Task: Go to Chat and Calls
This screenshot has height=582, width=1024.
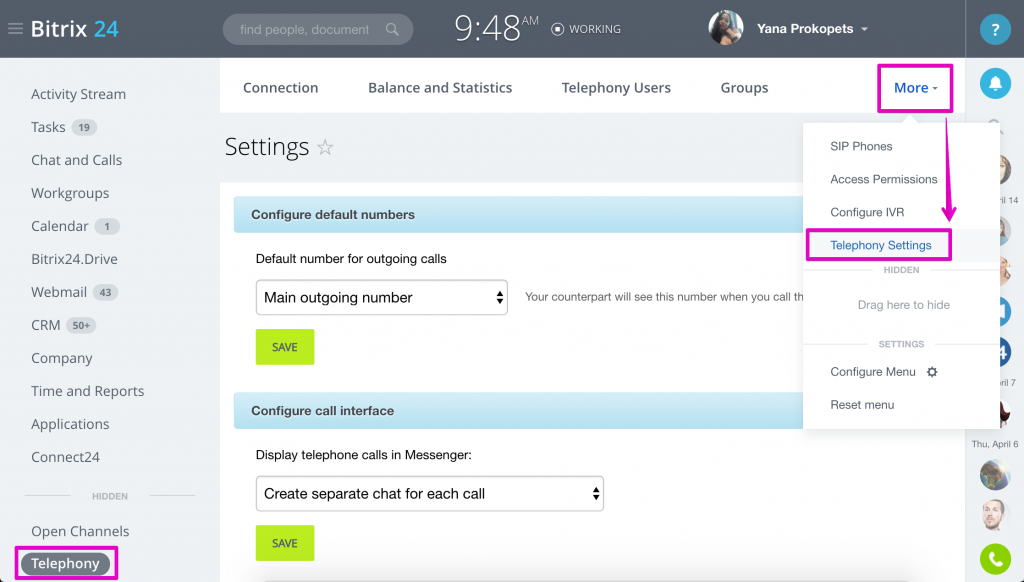Action: pos(76,160)
